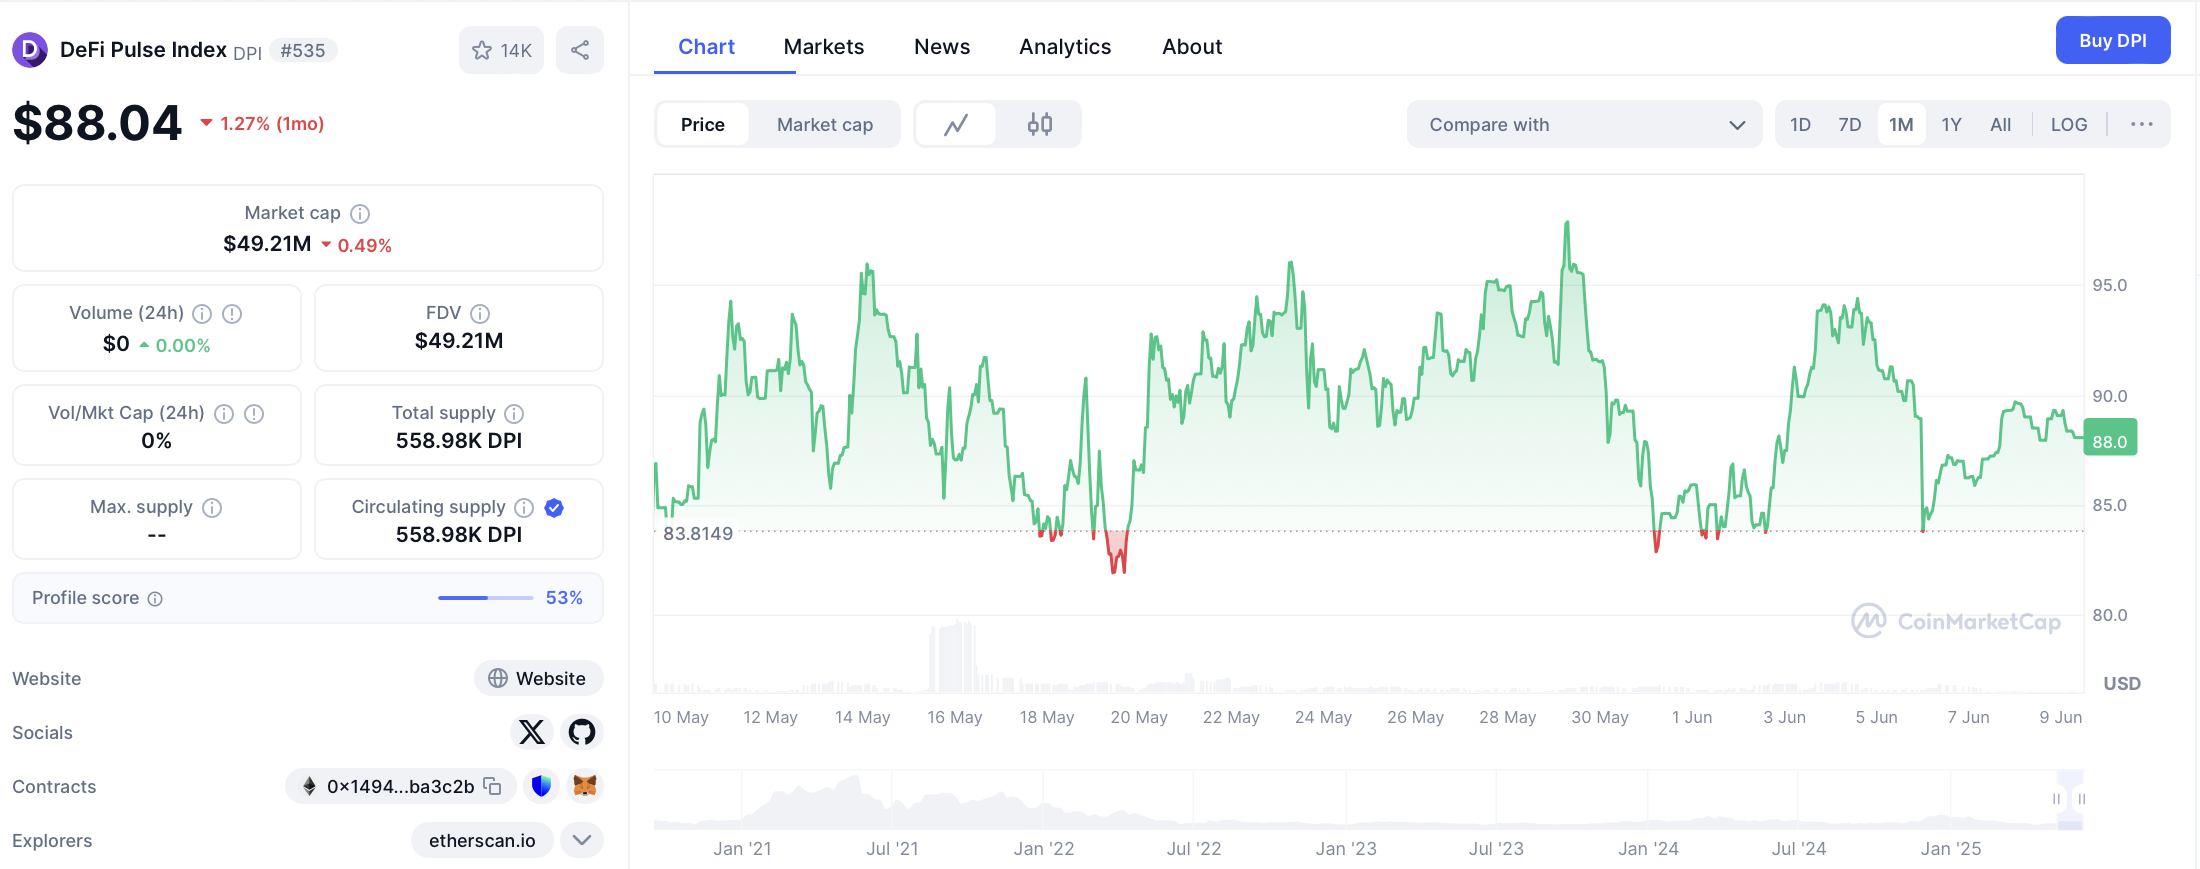Click first info icon beside Vol/Mkt Cap (24h)
This screenshot has width=2200, height=869.
224,414
